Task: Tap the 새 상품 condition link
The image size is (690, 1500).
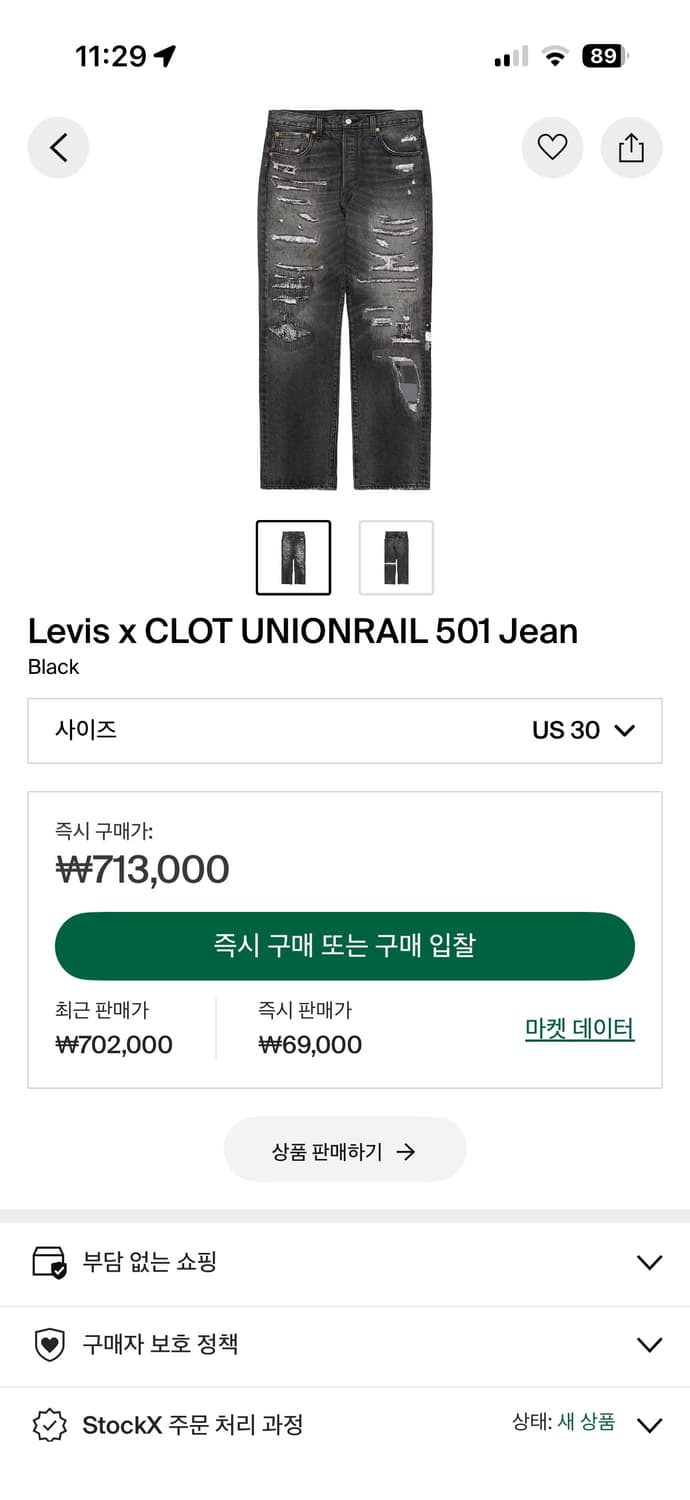Action: (587, 1424)
